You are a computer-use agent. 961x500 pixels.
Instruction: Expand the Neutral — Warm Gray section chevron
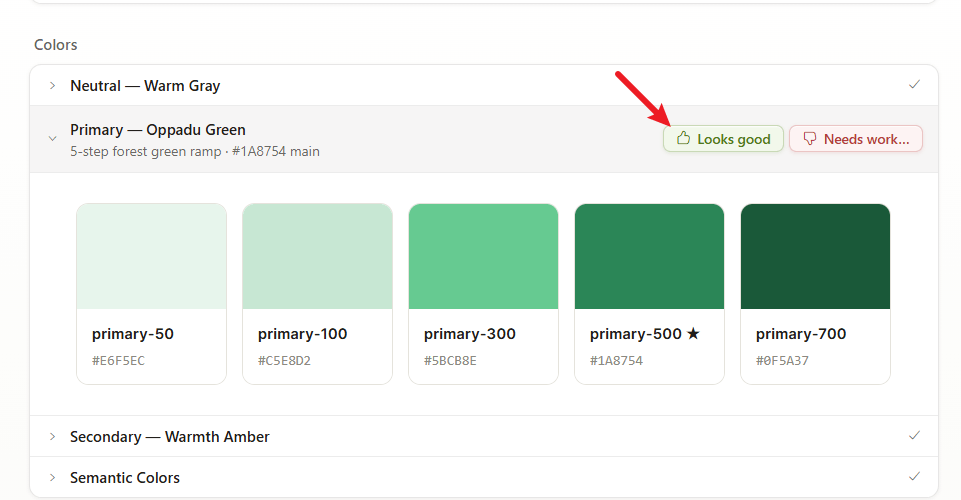(53, 86)
